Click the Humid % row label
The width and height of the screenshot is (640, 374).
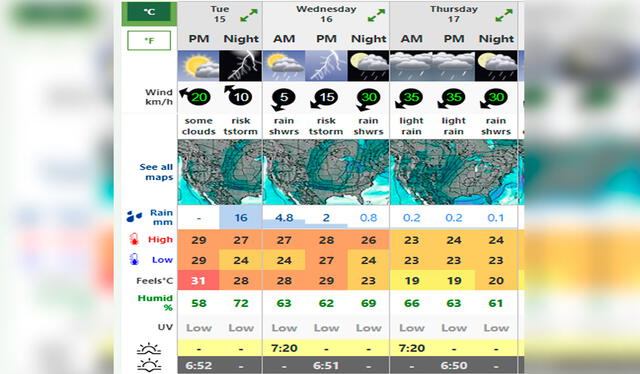[156, 303]
